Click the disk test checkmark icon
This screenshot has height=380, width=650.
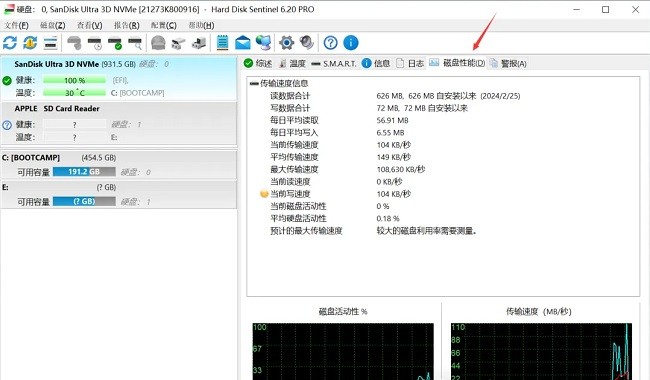coord(115,43)
